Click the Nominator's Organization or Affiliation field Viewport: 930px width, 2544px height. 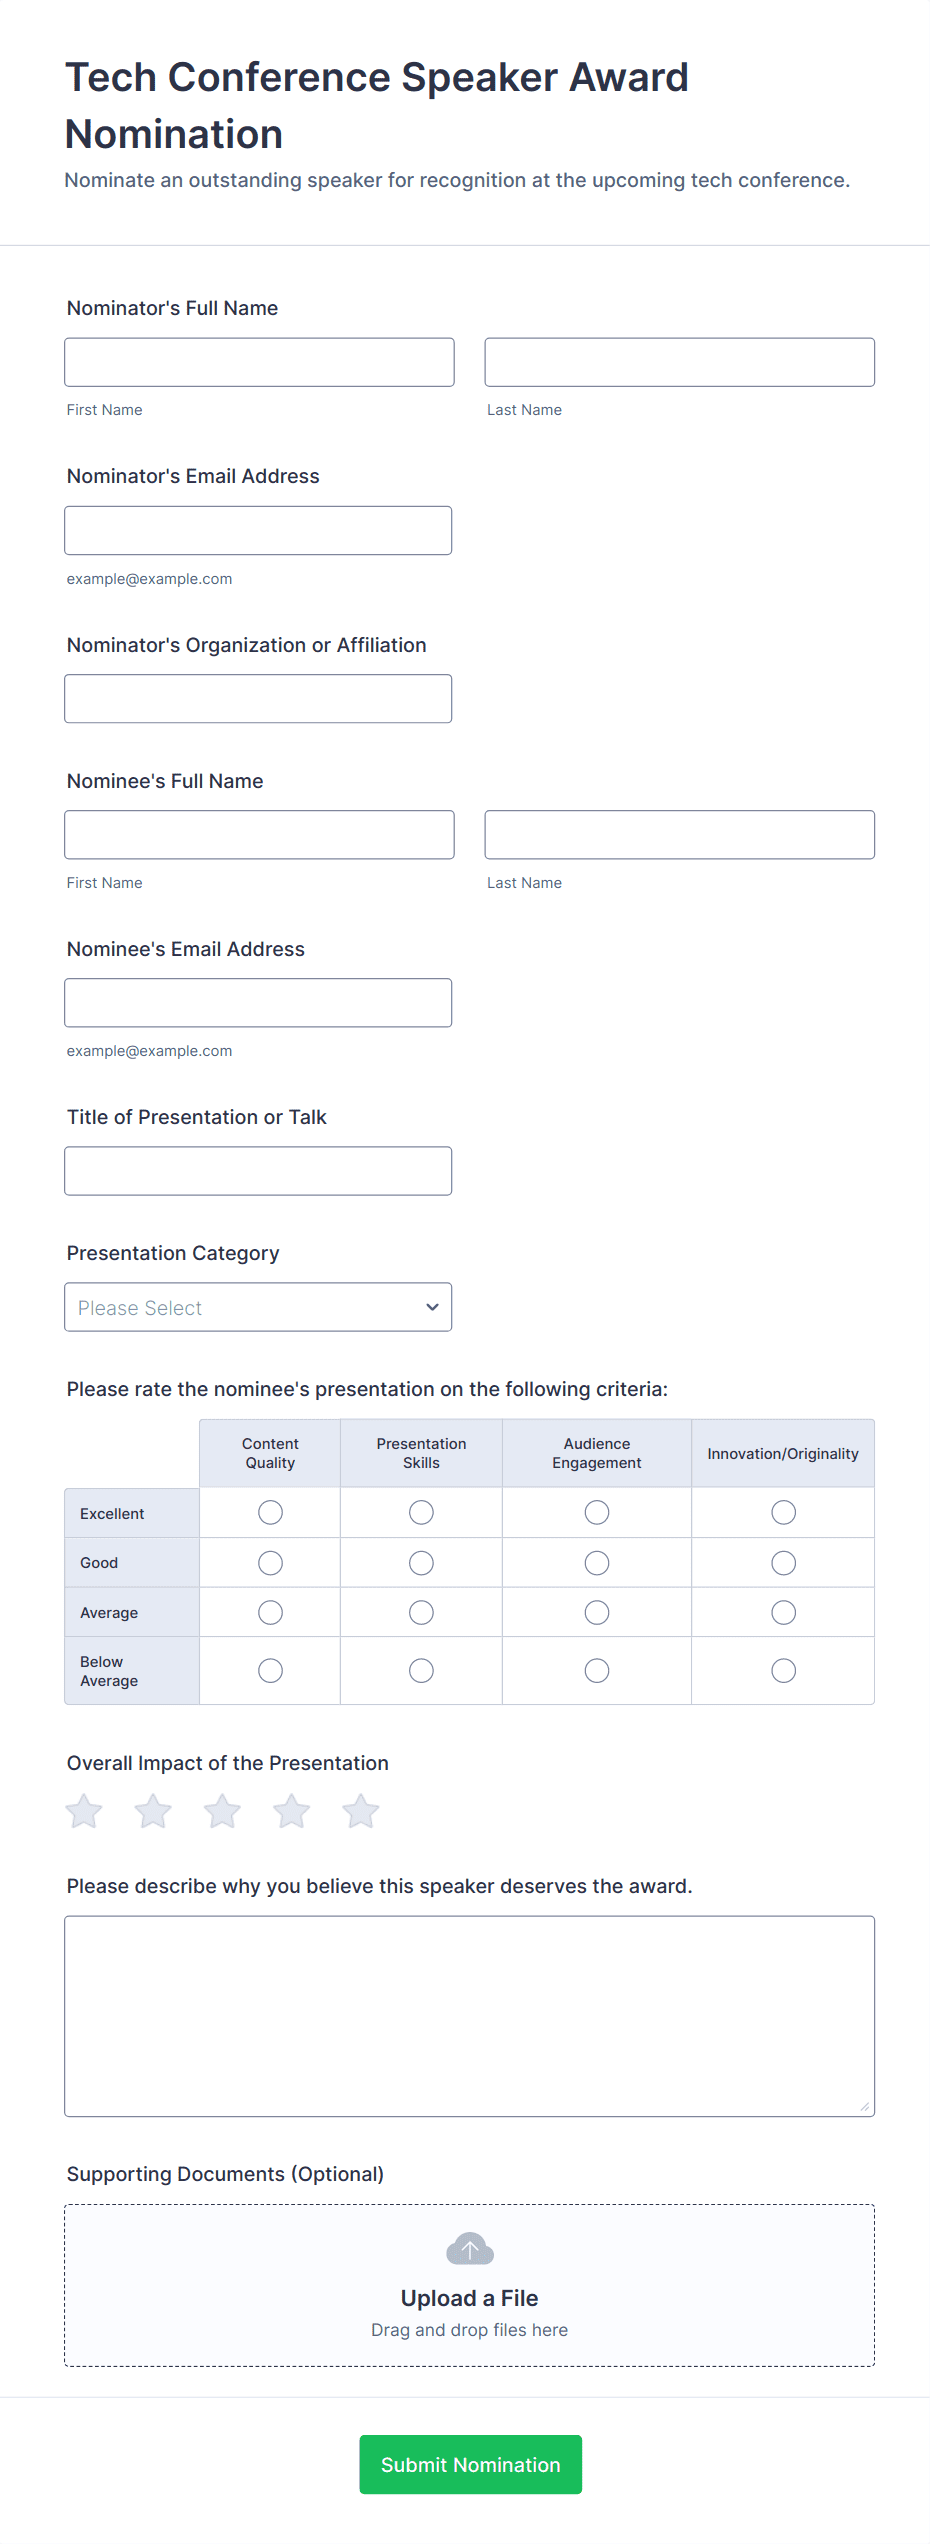(x=258, y=698)
